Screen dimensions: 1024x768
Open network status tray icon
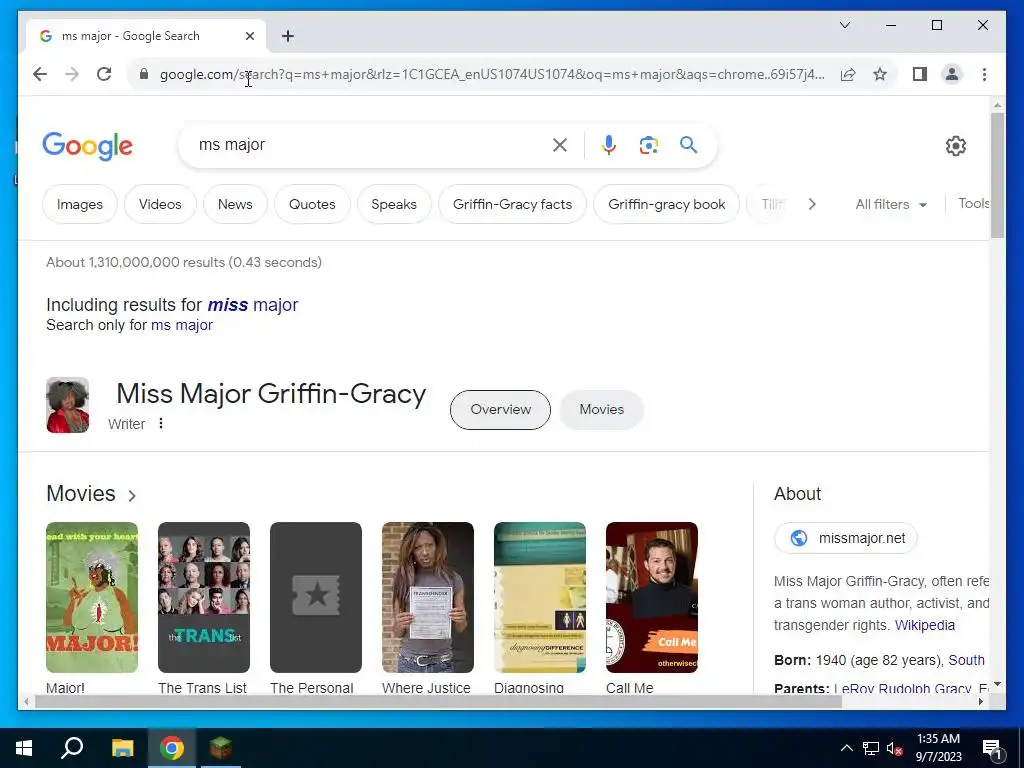(871, 748)
